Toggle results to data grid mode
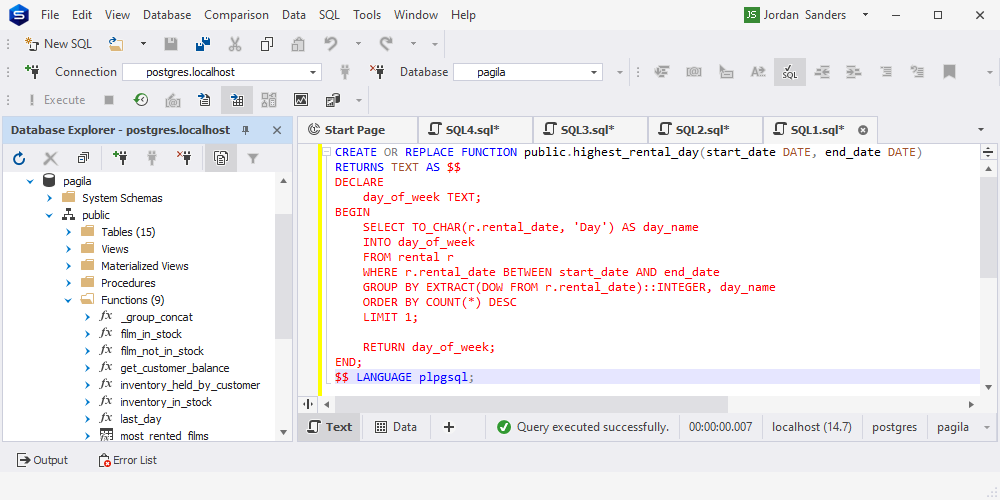This screenshot has height=500, width=1000. [237, 99]
